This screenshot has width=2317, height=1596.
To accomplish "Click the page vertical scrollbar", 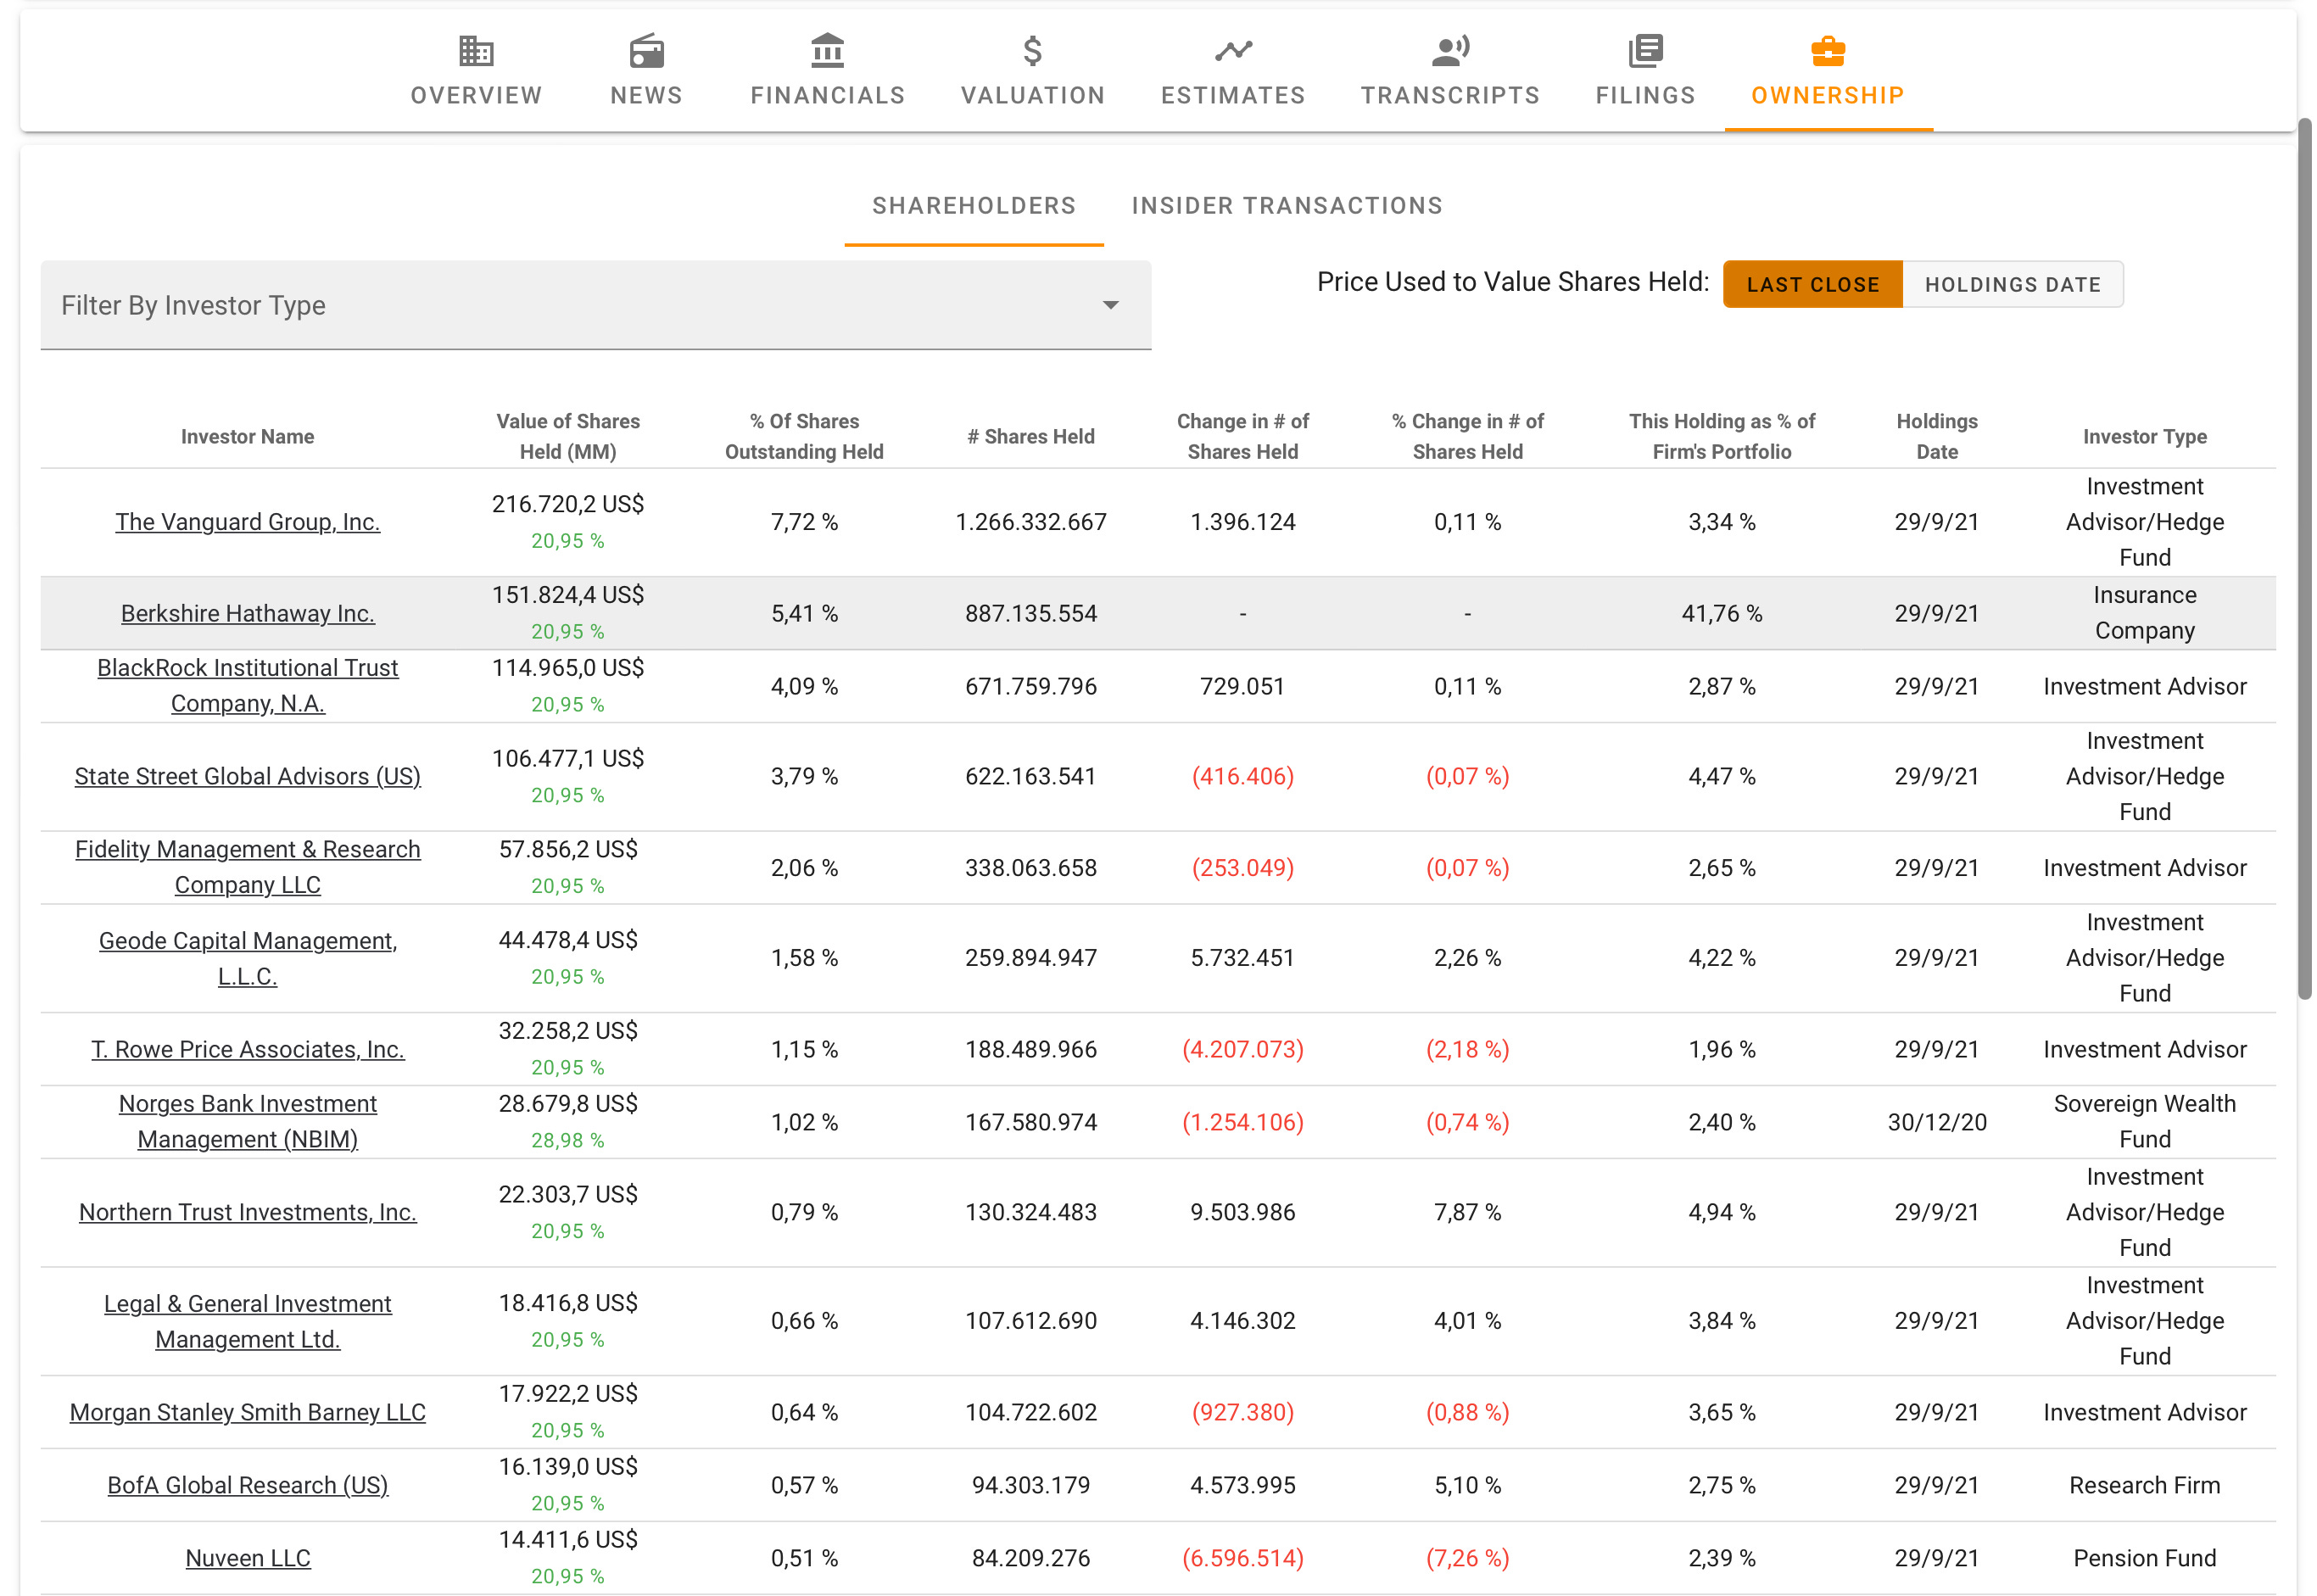I will [x=2304, y=558].
